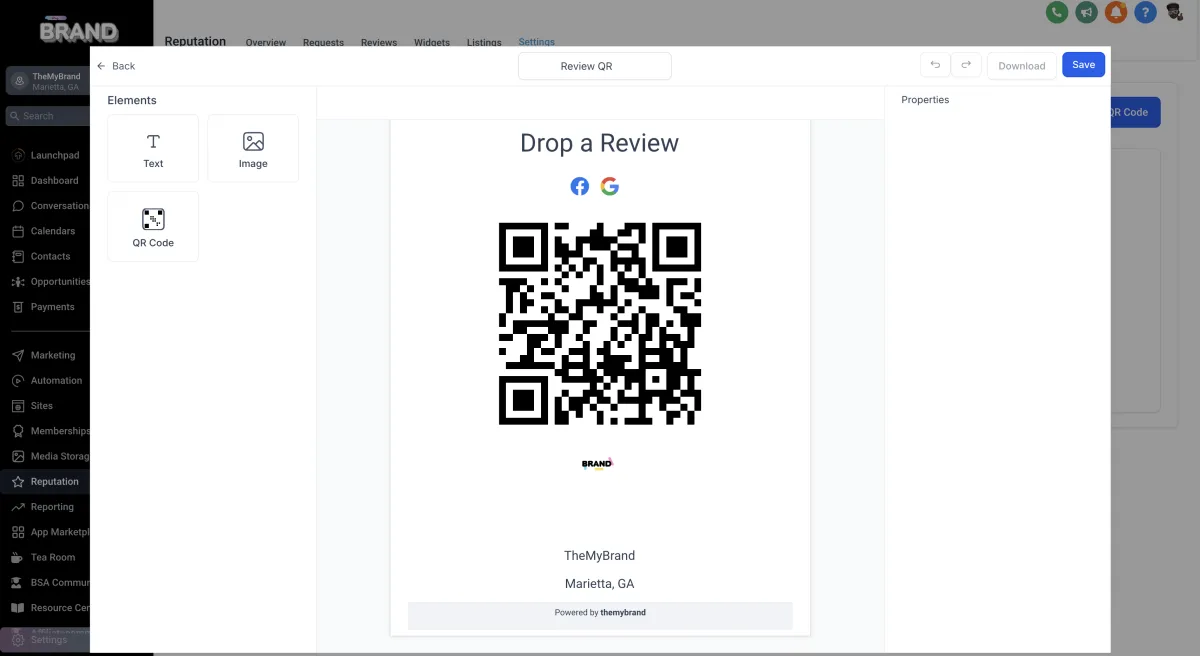Viewport: 1200px width, 656px height.
Task: Add a Text element
Action: coord(153,149)
